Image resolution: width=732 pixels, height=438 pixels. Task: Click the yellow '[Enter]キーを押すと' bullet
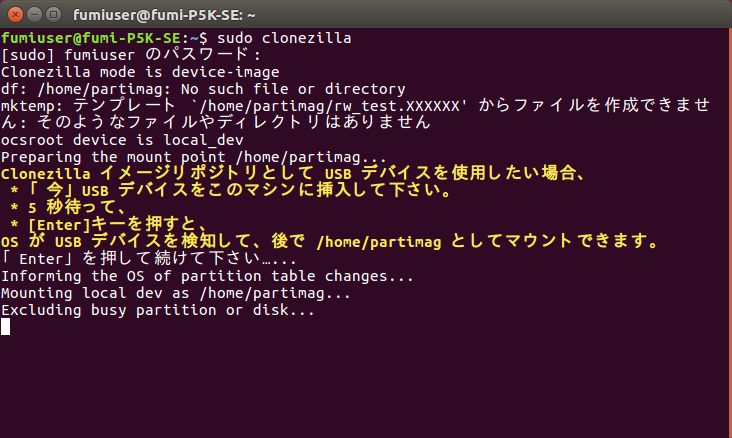point(109,224)
